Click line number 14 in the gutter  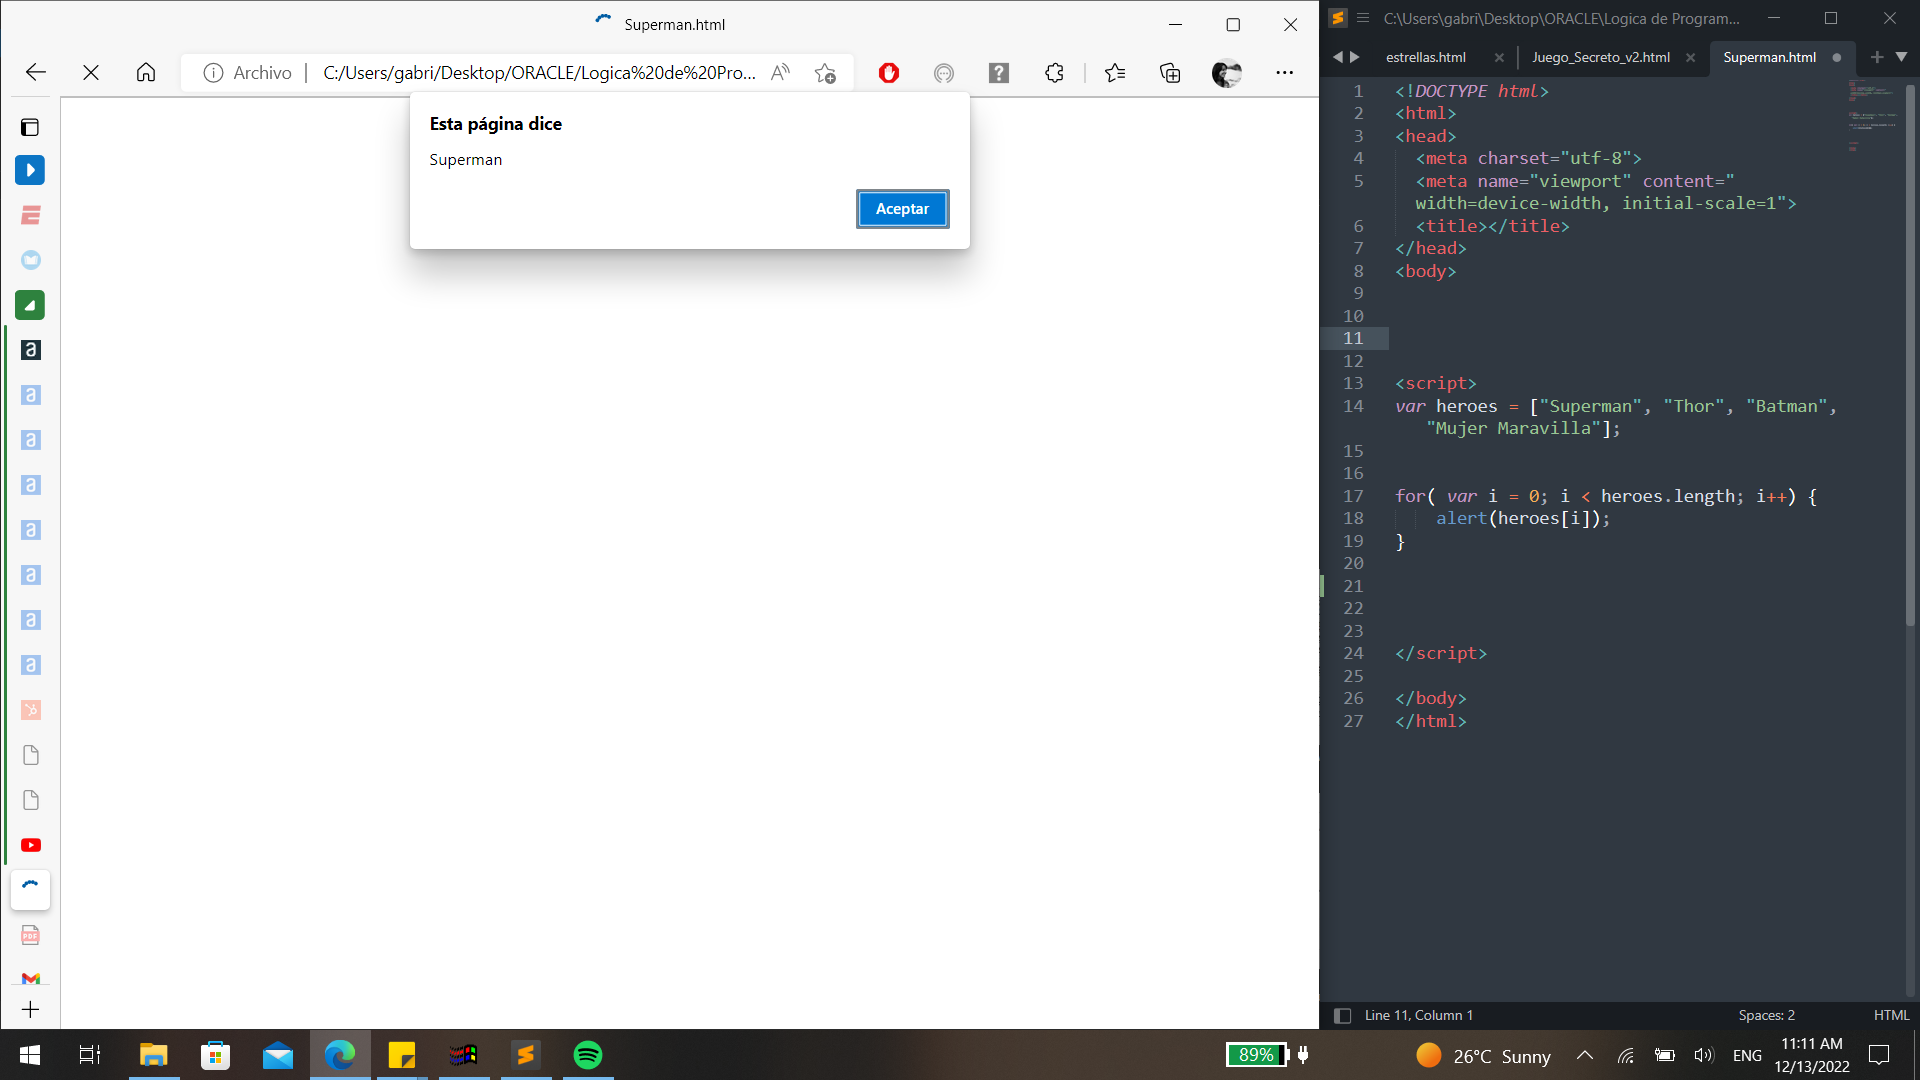coord(1353,406)
